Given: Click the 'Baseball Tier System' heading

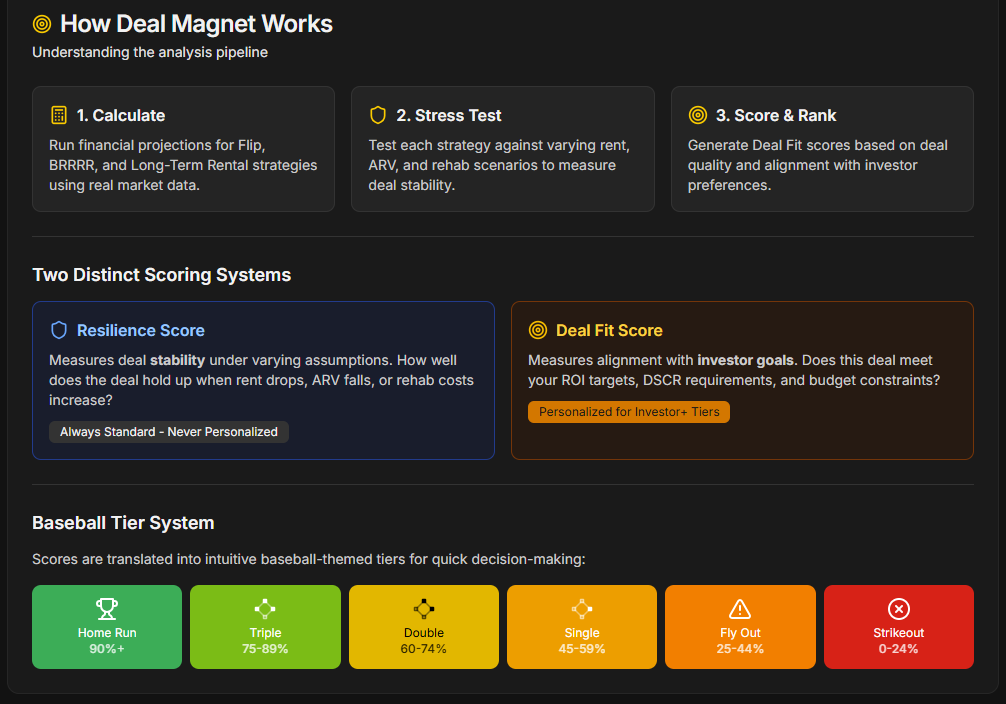Looking at the screenshot, I should coord(123,523).
